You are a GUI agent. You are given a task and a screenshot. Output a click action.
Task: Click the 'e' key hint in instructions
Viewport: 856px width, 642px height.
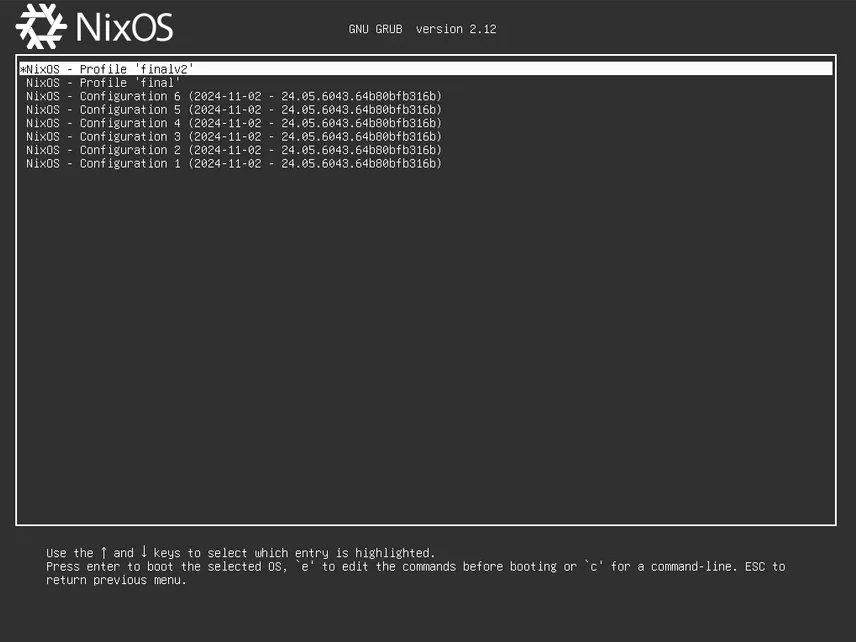point(307,566)
